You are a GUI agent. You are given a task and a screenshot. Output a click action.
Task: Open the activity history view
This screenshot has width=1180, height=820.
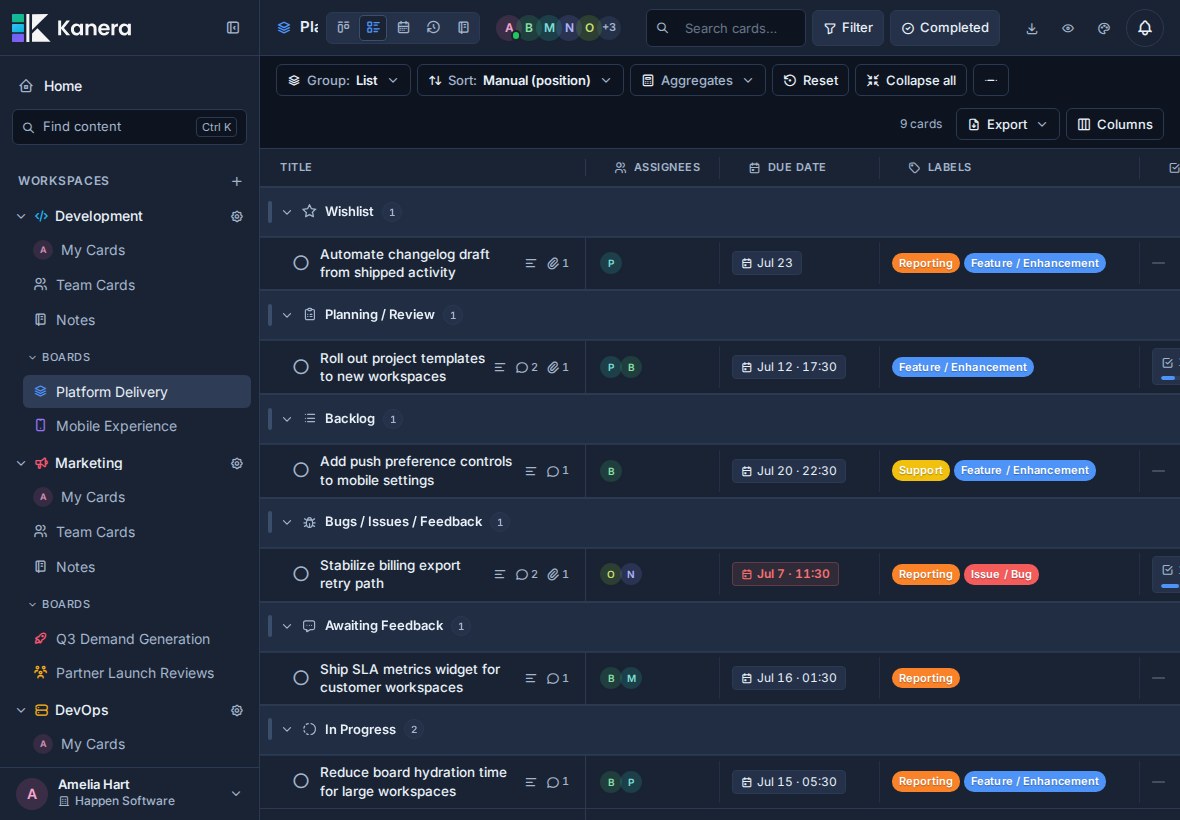click(x=433, y=28)
